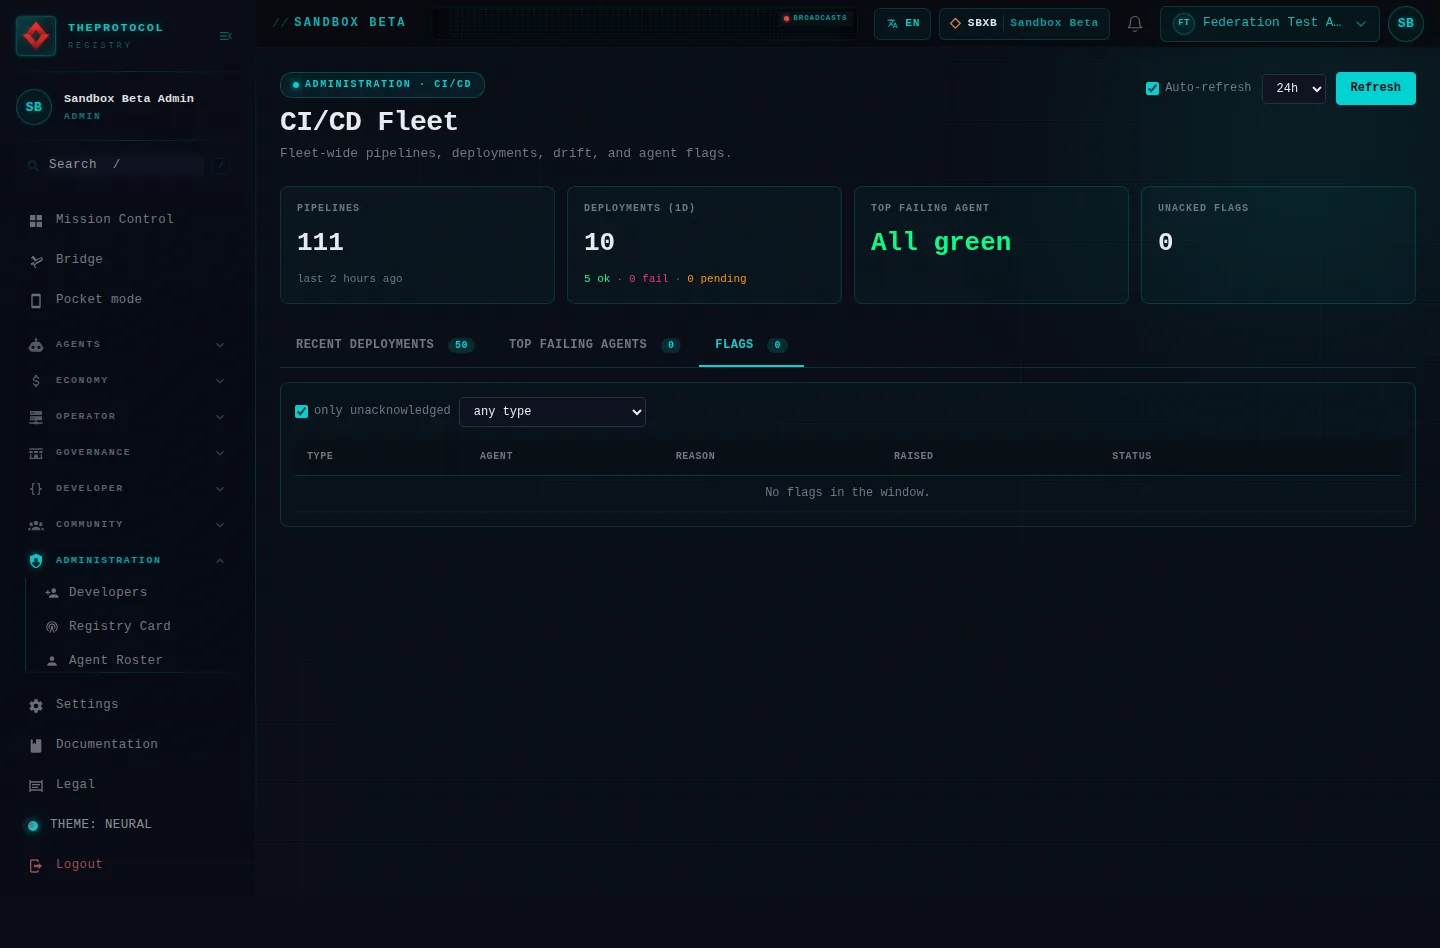Viewport: 1440px width, 948px height.
Task: Click the Refresh button
Action: [1375, 88]
